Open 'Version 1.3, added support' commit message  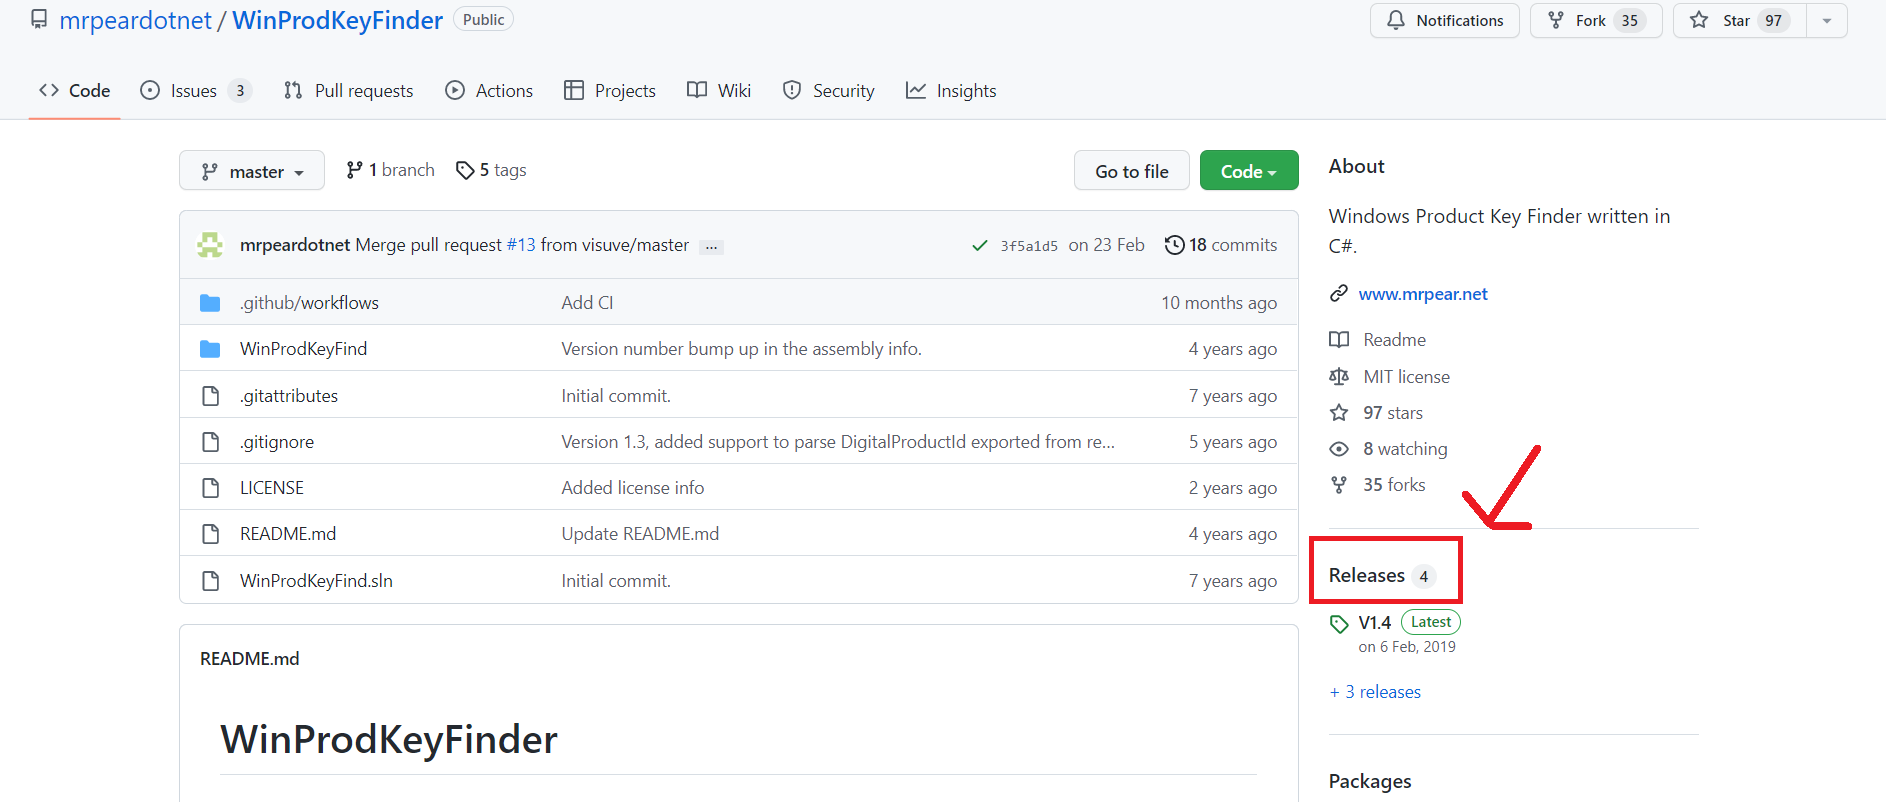point(838,442)
